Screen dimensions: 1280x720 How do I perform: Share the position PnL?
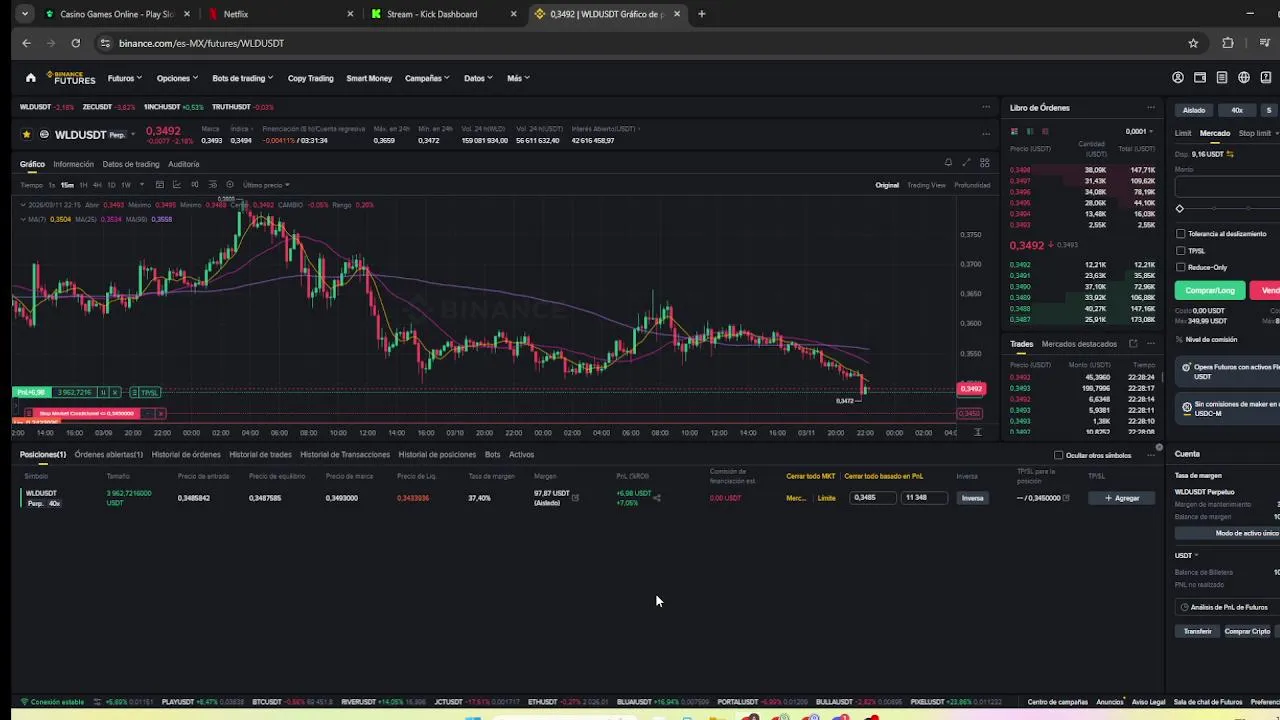pyautogui.click(x=657, y=497)
